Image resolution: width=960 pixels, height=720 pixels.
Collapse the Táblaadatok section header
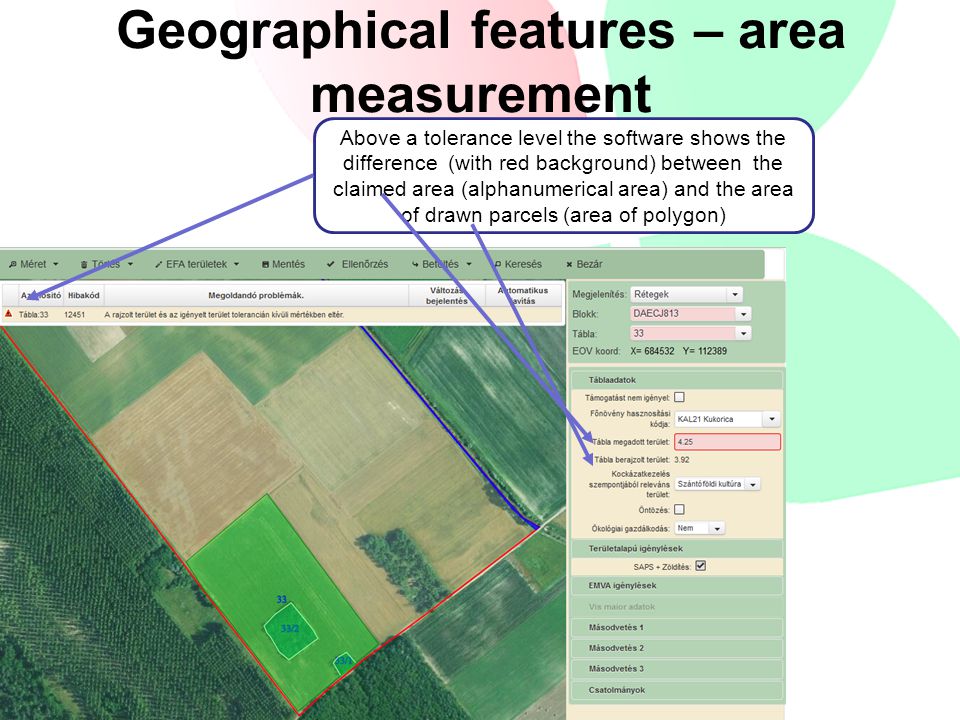tap(677, 380)
